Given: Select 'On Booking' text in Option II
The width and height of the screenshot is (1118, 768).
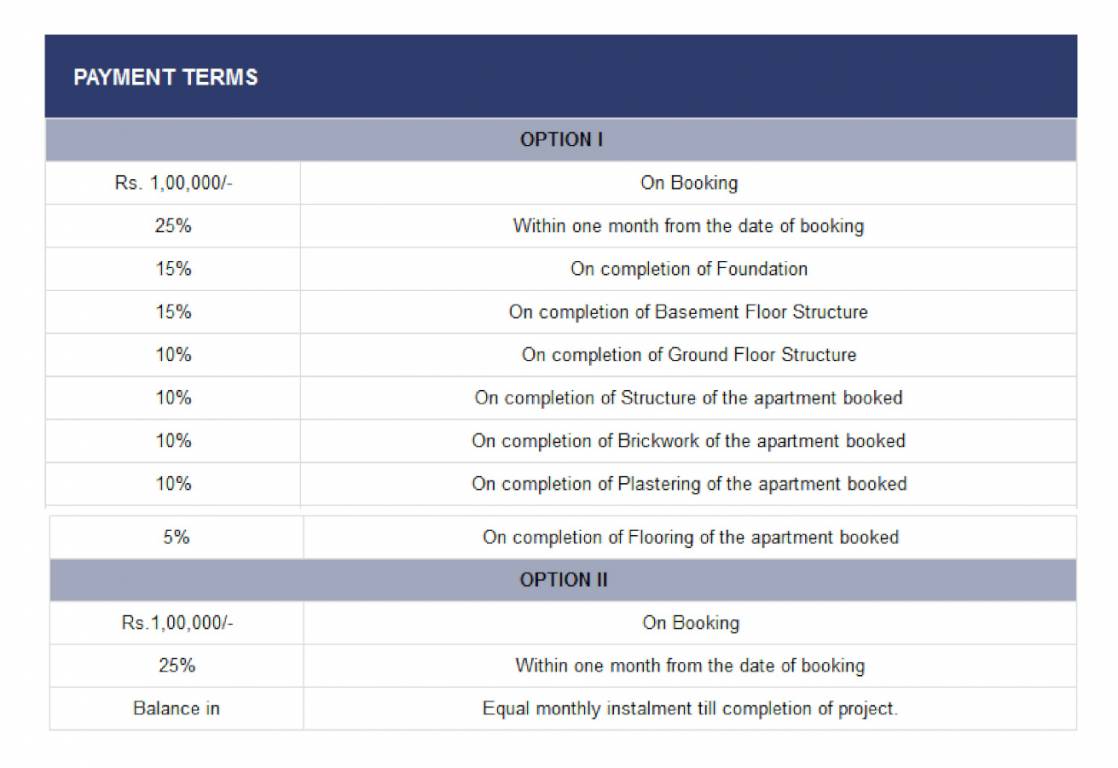Looking at the screenshot, I should point(690,623).
